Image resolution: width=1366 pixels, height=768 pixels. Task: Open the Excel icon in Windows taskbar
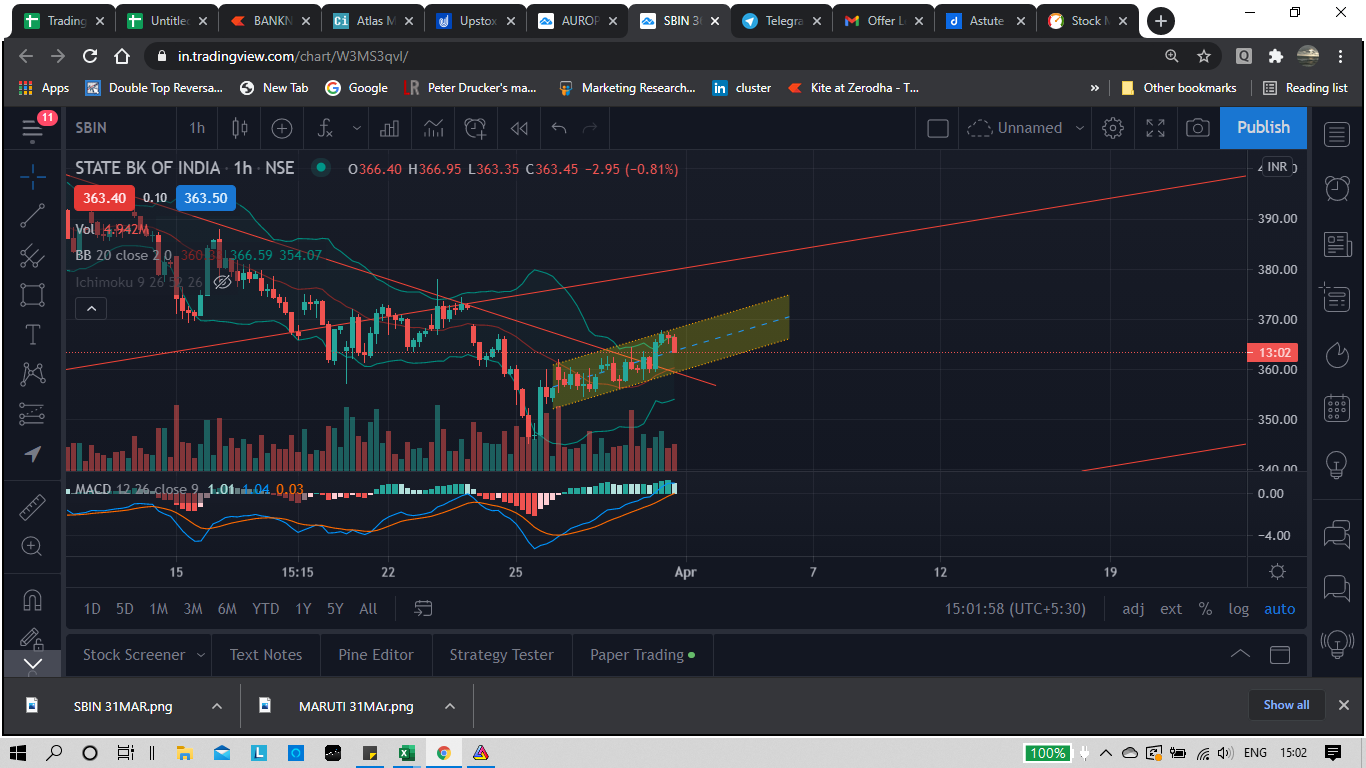tap(406, 753)
